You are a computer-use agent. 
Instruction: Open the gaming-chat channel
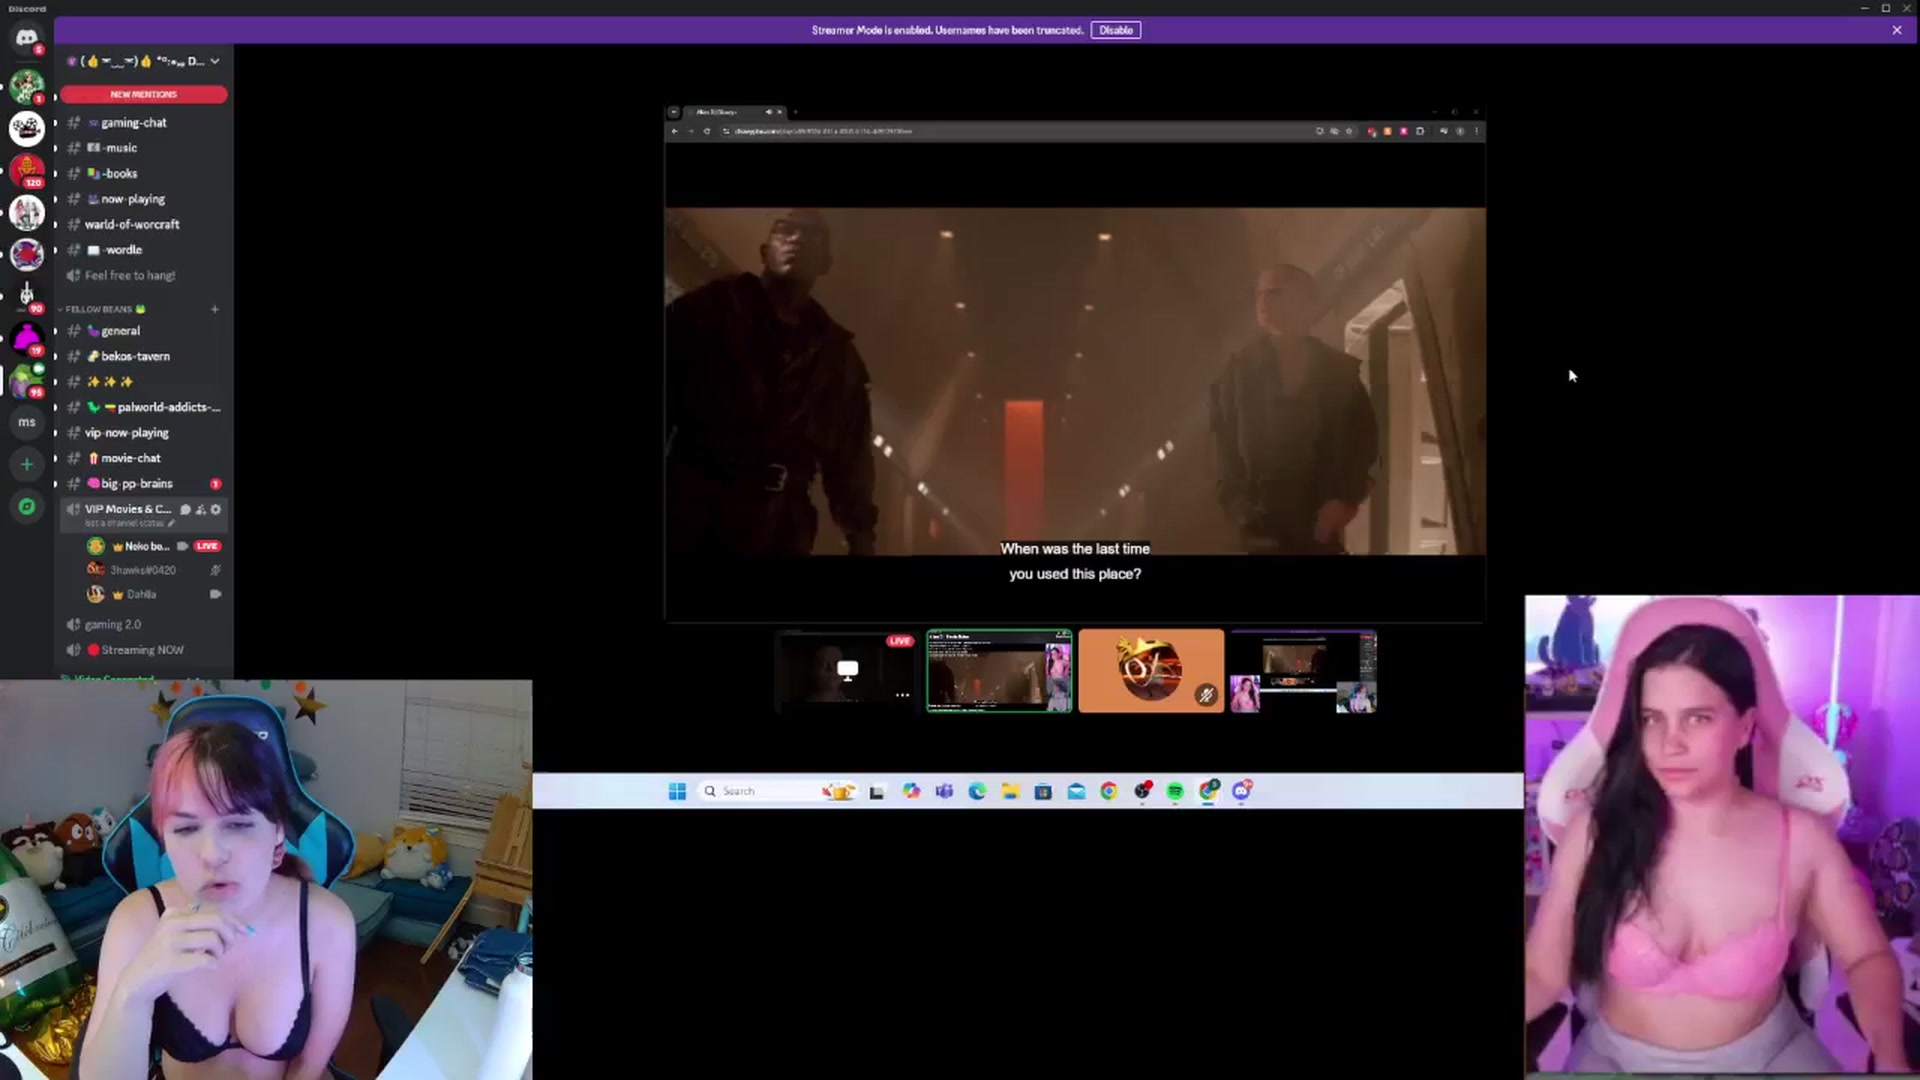(144, 122)
